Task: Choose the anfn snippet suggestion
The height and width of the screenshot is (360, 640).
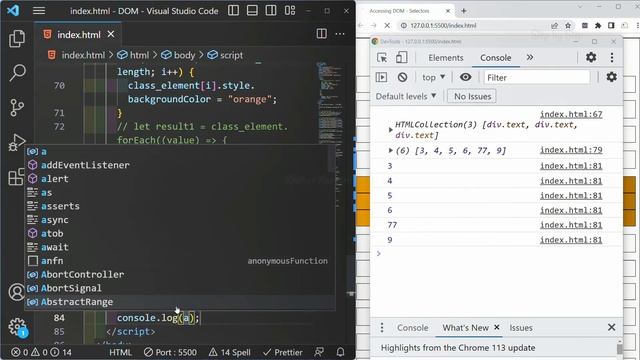Action: [180, 261]
